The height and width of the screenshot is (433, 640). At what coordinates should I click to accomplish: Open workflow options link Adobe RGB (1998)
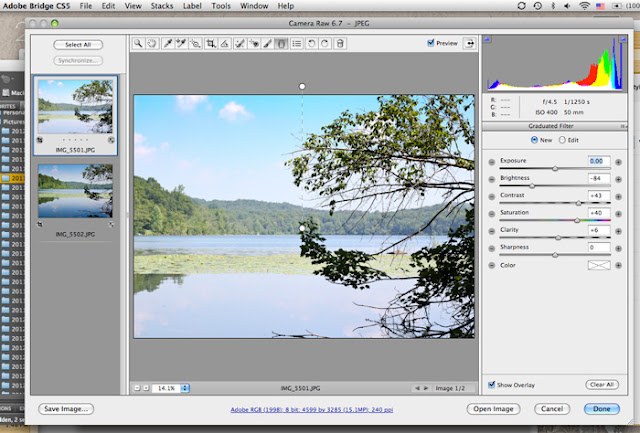(312, 409)
